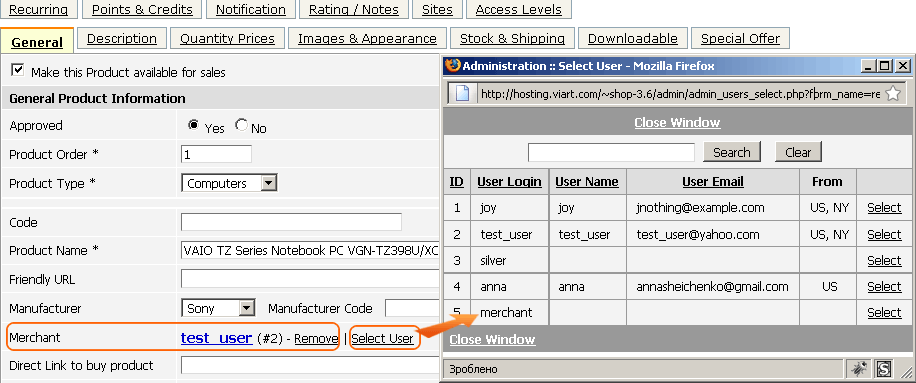
Task: Go to the Stock & Shipping tab
Action: pos(512,39)
